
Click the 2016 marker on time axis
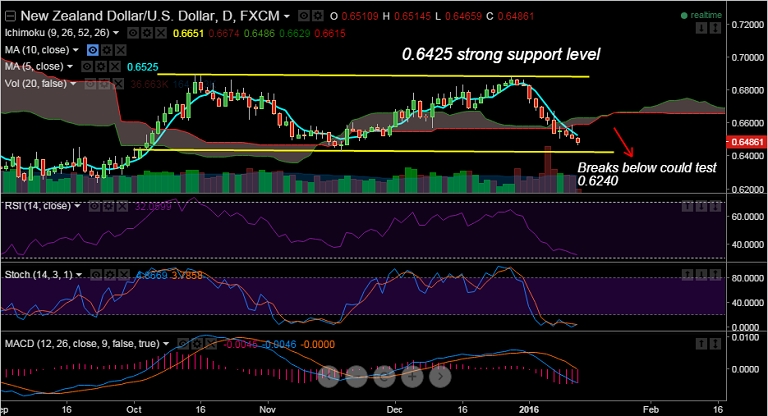[x=529, y=409]
